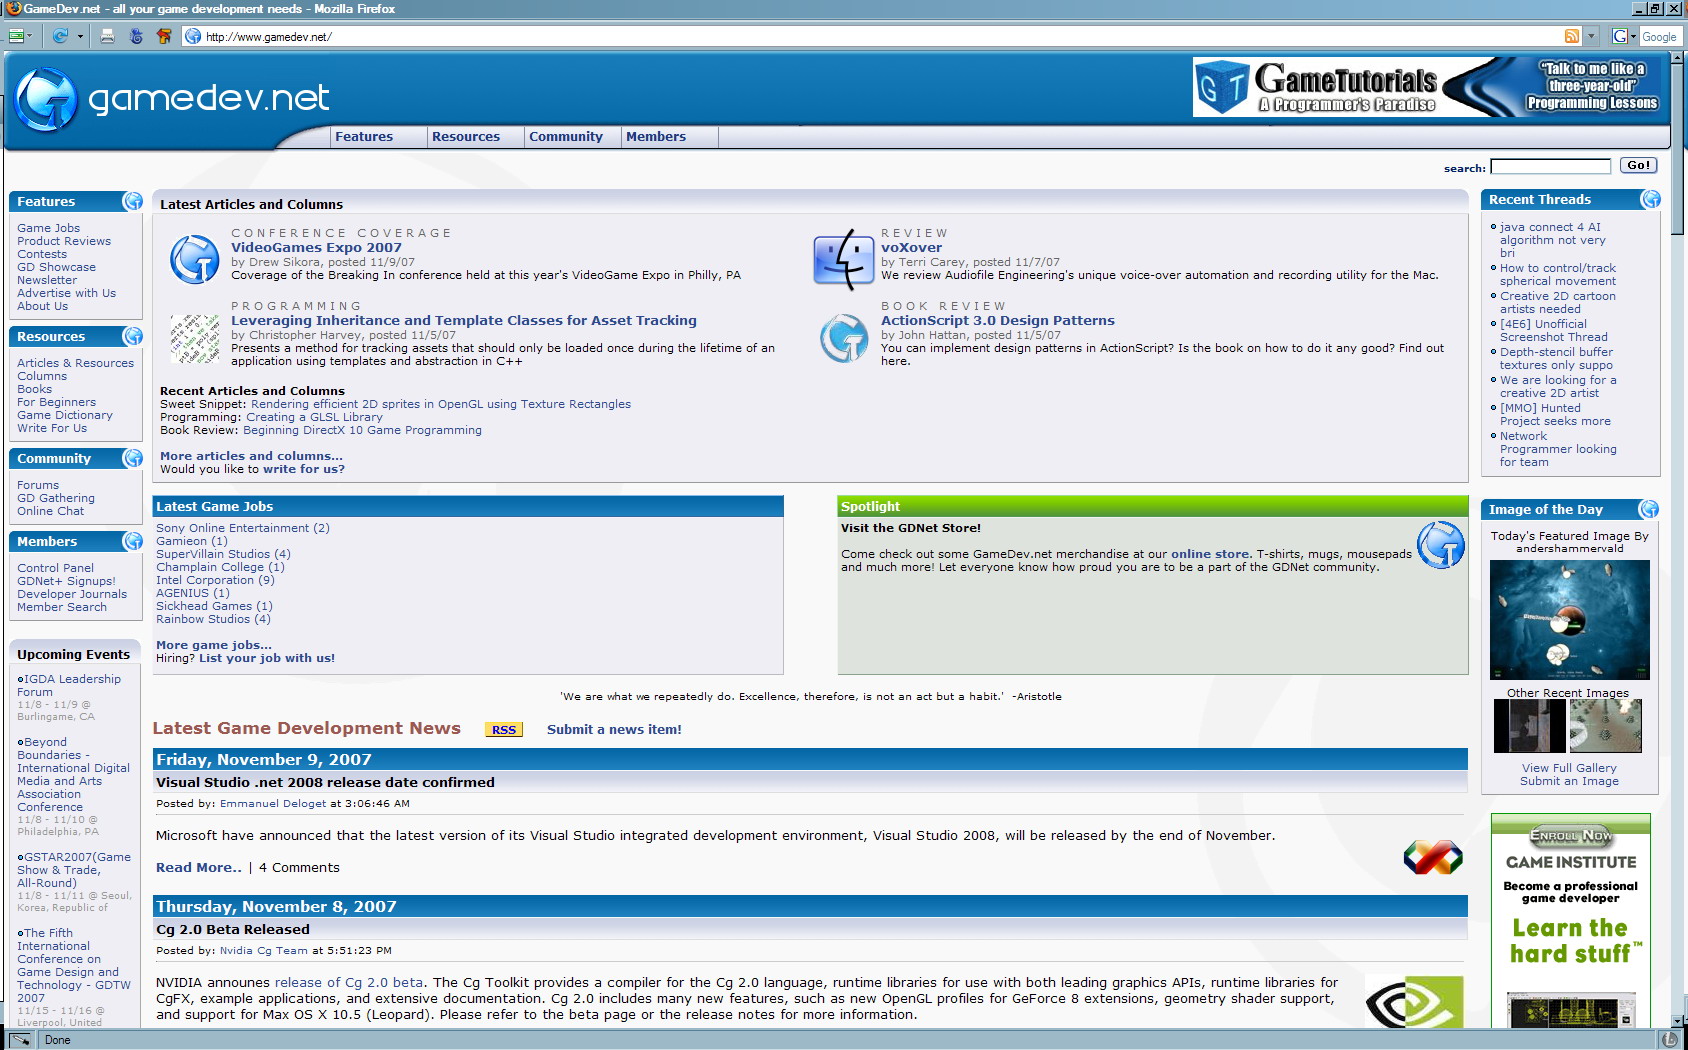The image size is (1688, 1050).
Task: Click the globe icon in Recent Threads header
Action: [x=1650, y=199]
